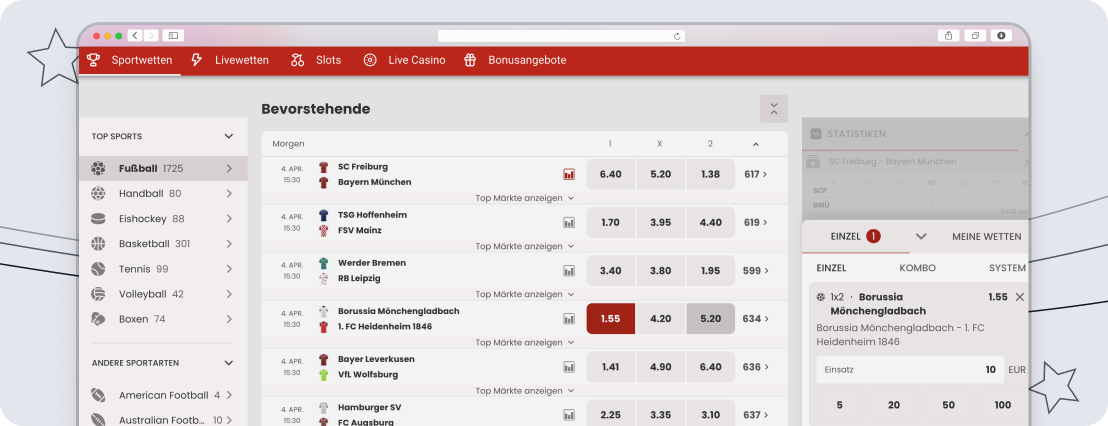Screen dimensions: 1108x426
Task: Open 617 more markets for Freiburg match
Action: pos(755,174)
